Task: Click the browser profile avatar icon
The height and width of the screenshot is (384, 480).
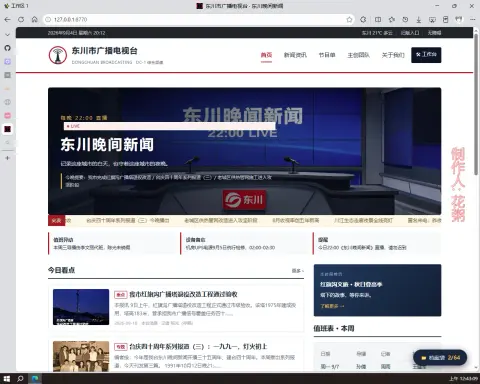Action: point(459,20)
